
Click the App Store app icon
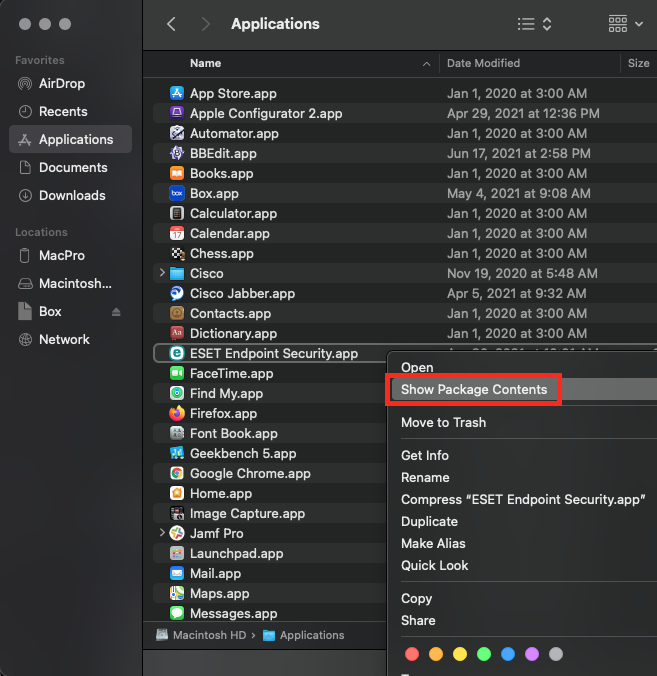177,93
